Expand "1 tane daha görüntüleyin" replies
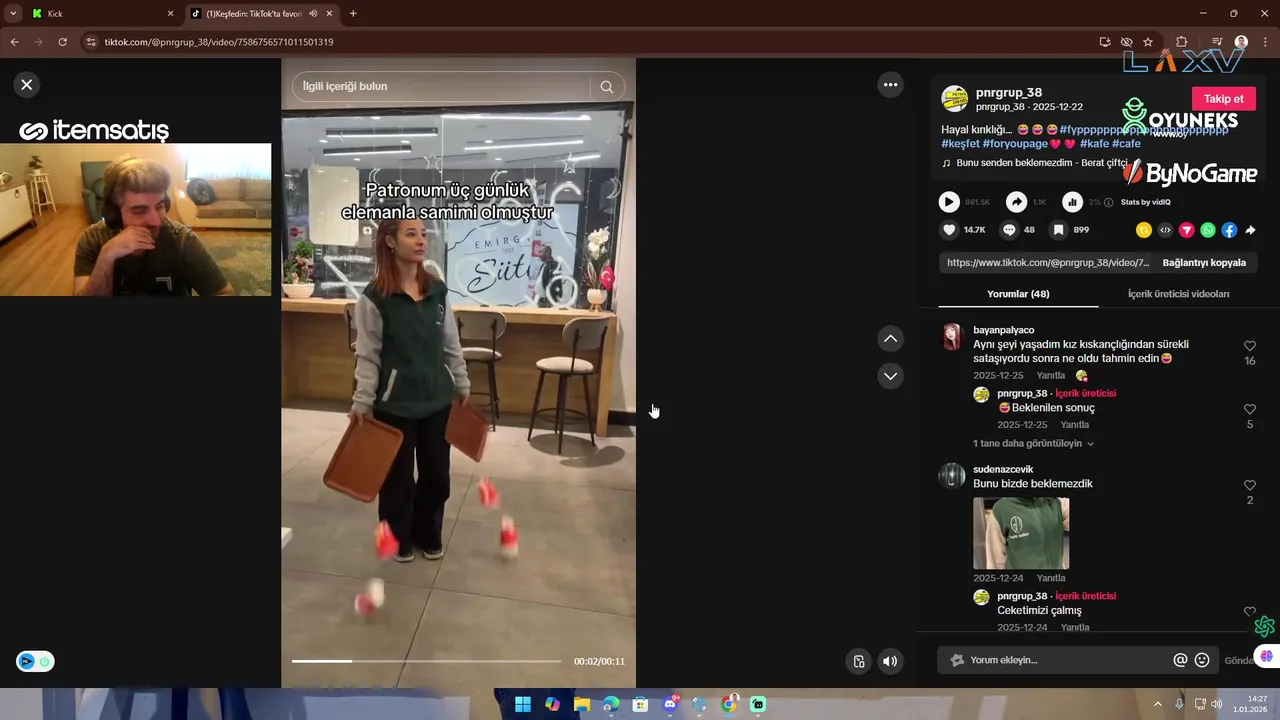Screen dimensions: 1280x720 pyautogui.click(x=1033, y=443)
